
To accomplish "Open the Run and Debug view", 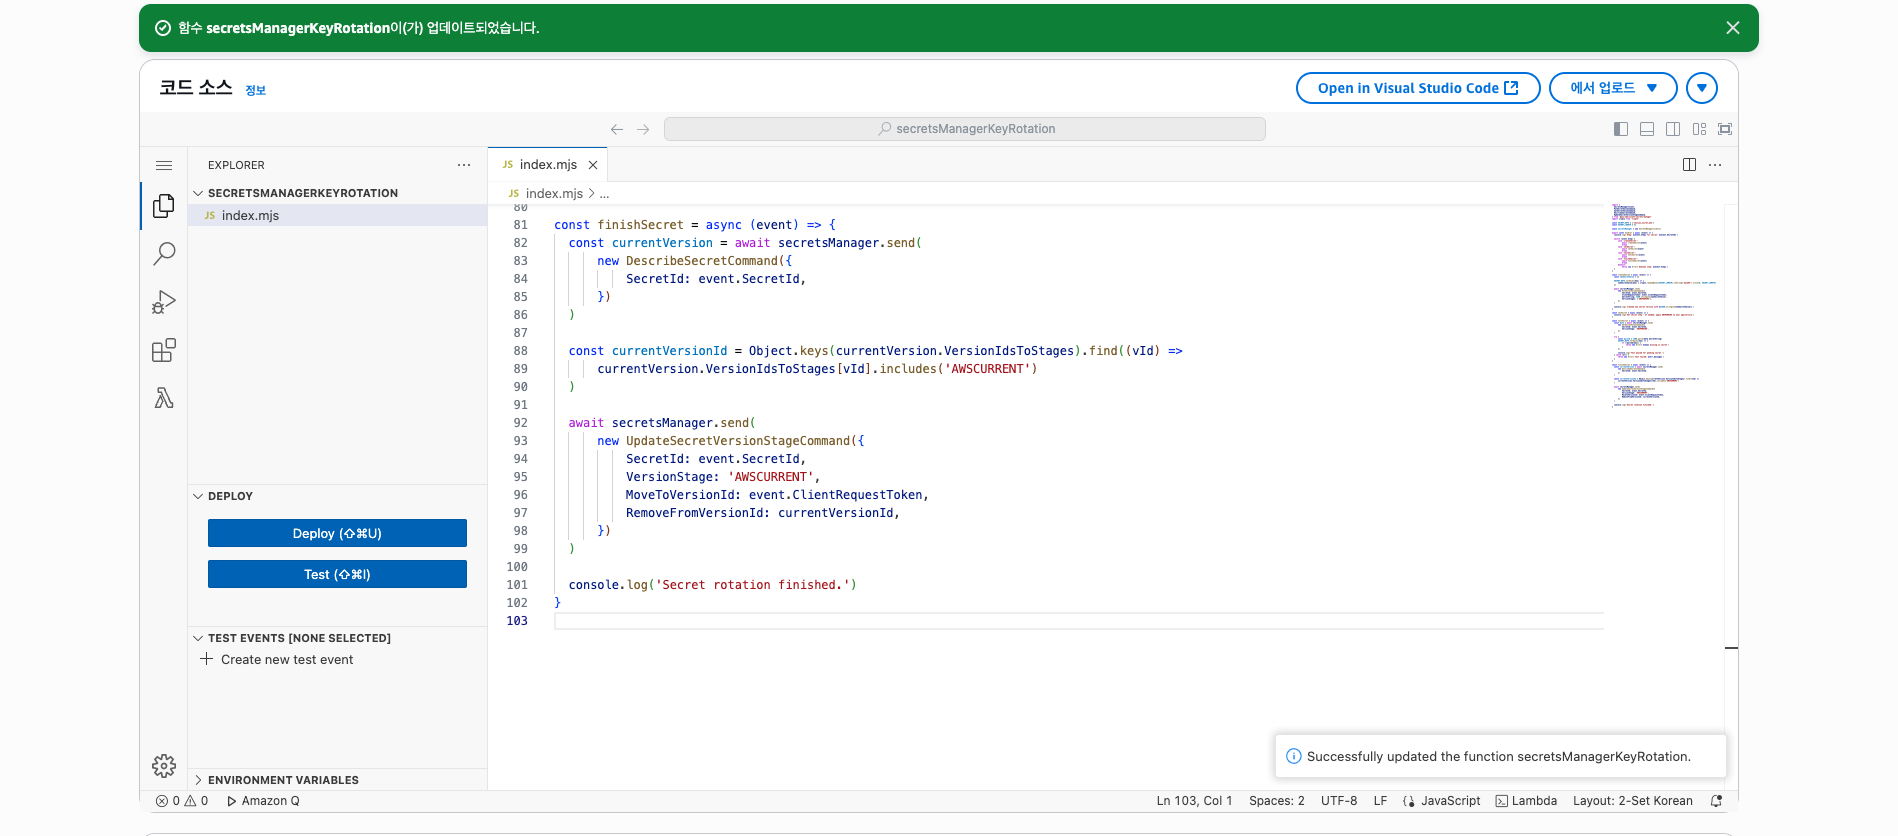I will pos(164,302).
